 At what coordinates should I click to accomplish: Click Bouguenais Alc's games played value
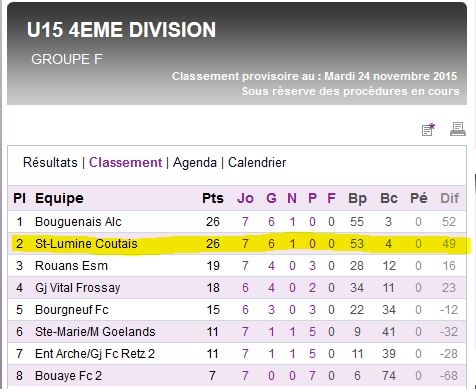pos(245,222)
